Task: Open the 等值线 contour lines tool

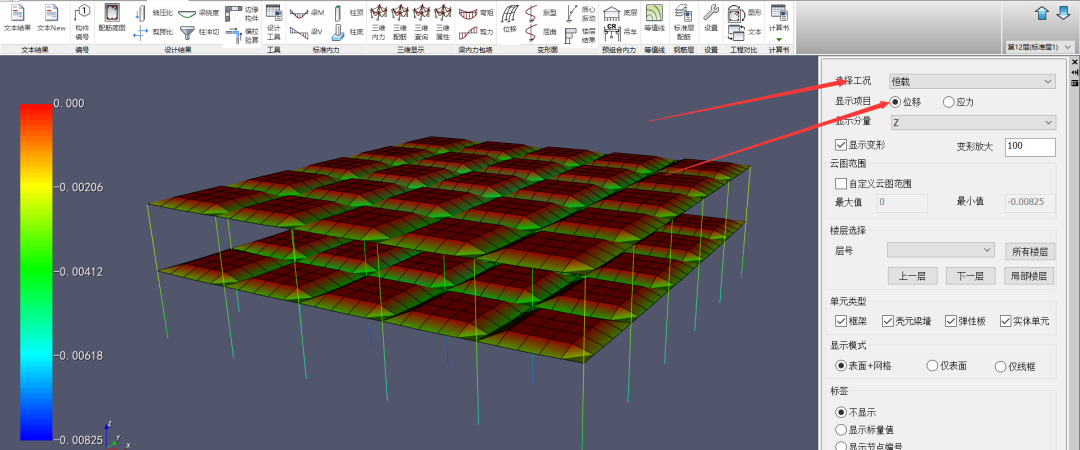Action: (654, 19)
